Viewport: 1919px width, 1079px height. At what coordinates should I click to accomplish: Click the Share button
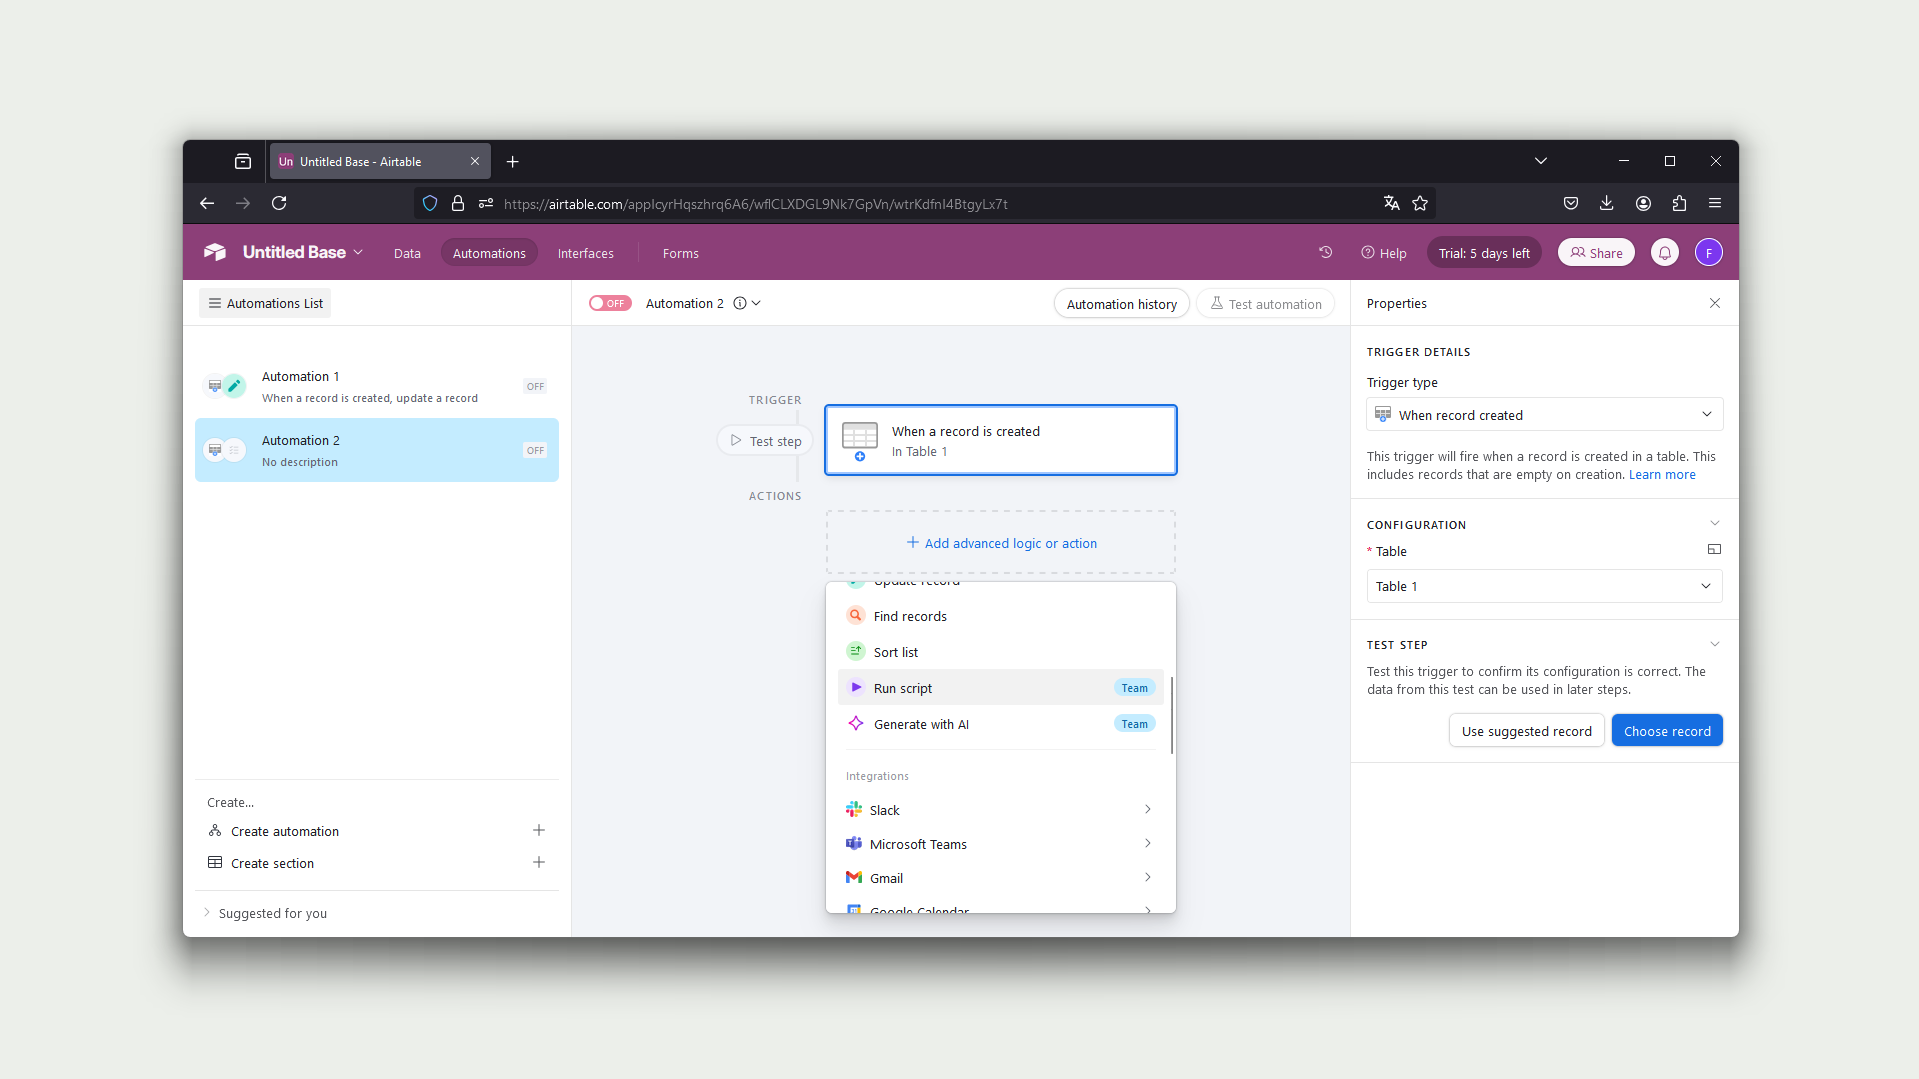[1597, 253]
